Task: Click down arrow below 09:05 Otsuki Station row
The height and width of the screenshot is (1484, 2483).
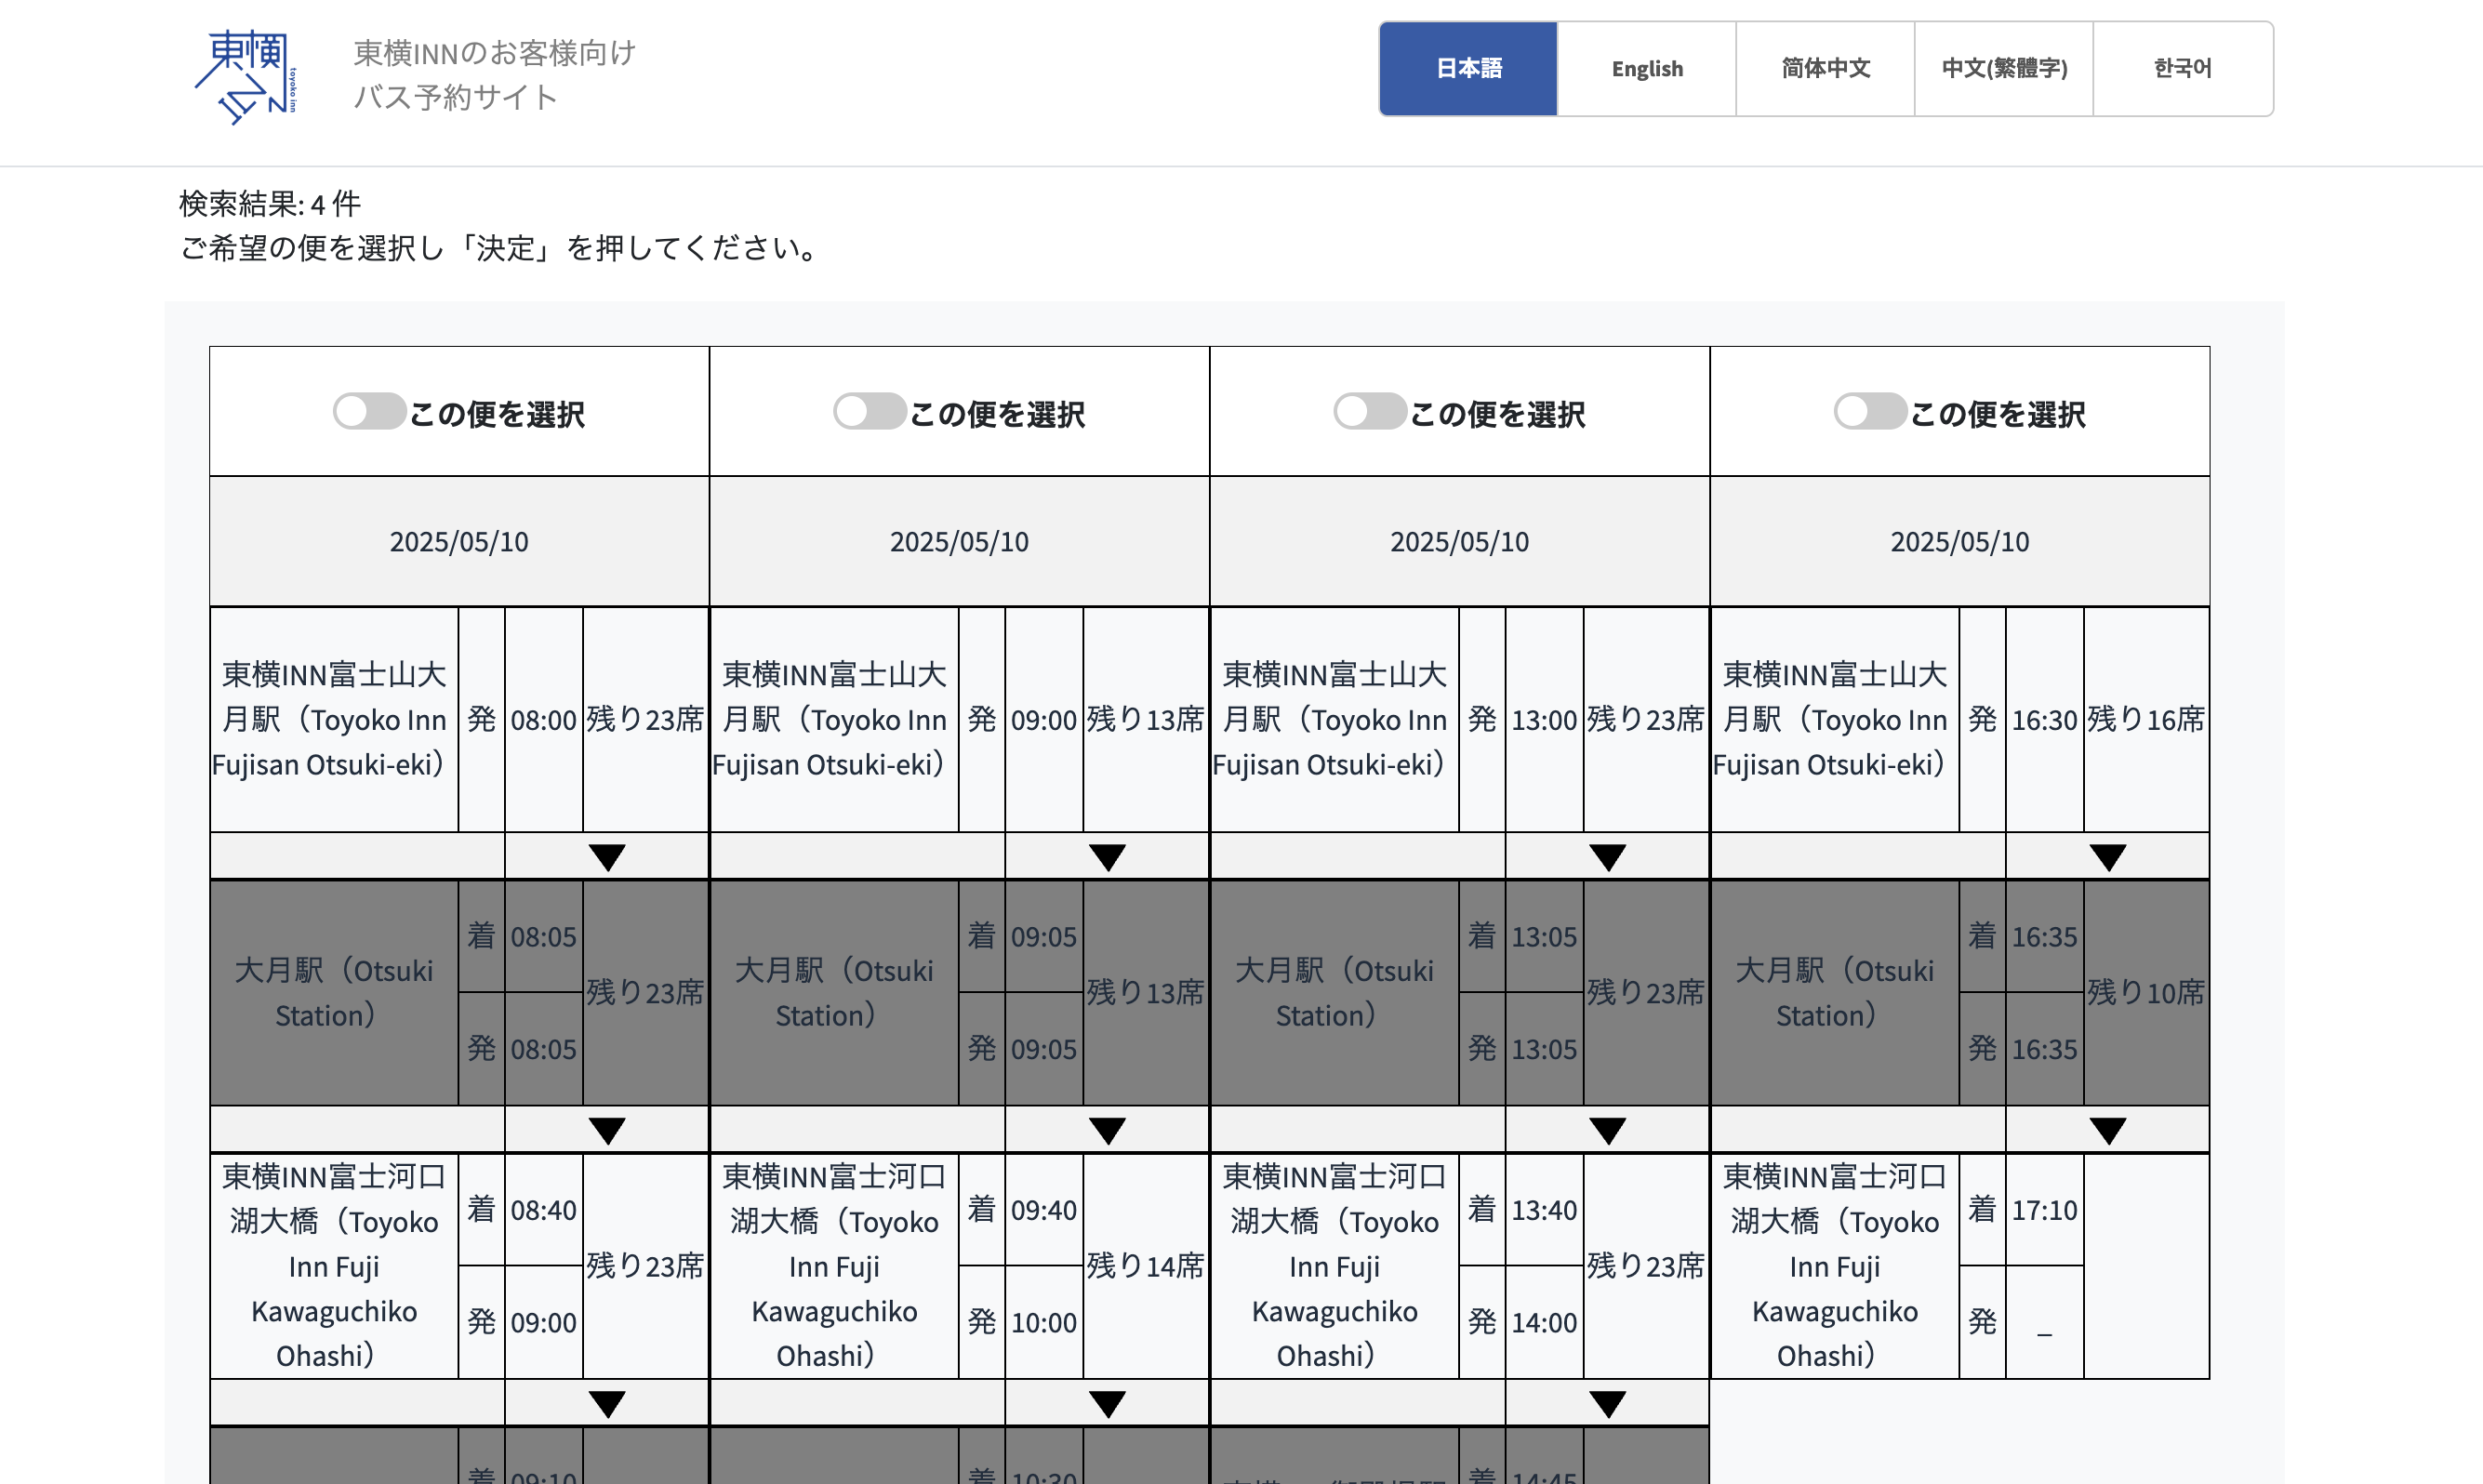Action: tap(1107, 1130)
